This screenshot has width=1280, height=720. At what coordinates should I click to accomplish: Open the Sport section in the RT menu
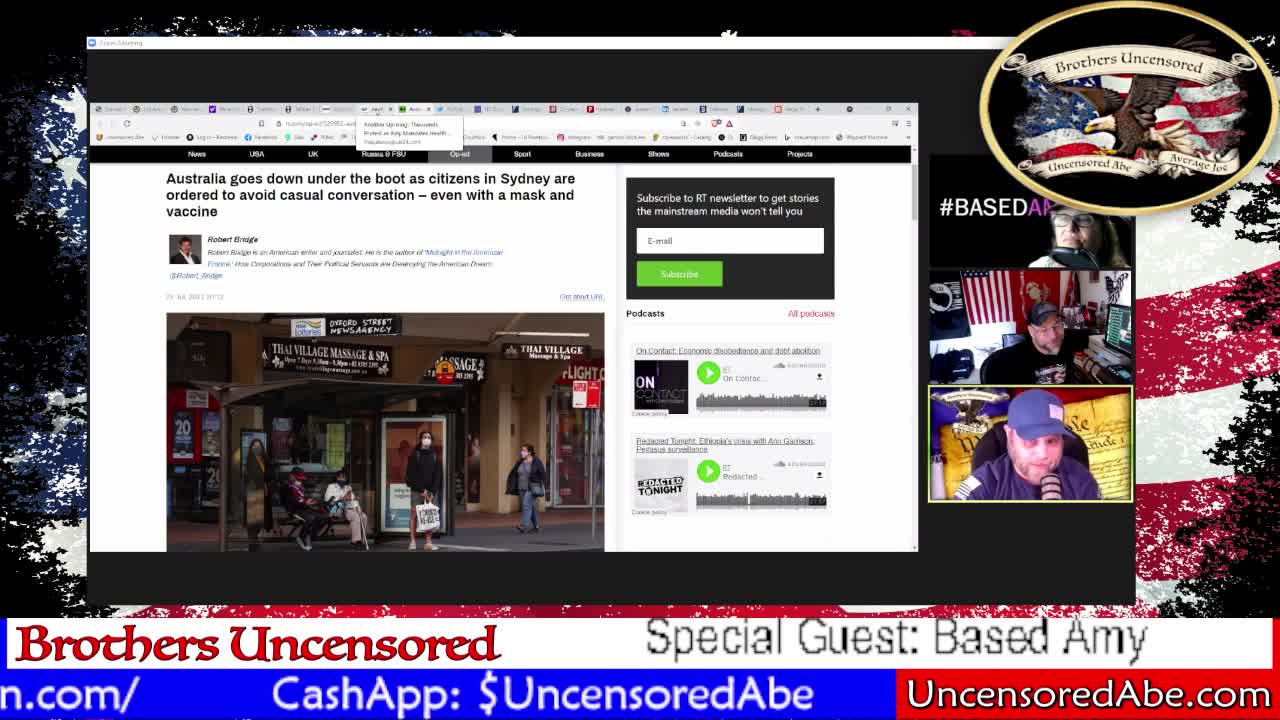[522, 154]
